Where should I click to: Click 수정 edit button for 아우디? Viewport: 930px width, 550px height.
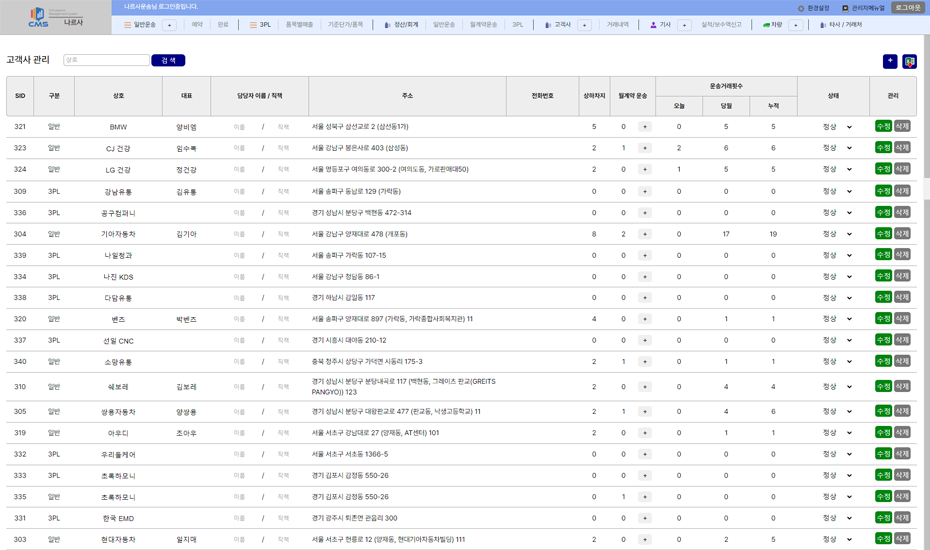click(883, 433)
